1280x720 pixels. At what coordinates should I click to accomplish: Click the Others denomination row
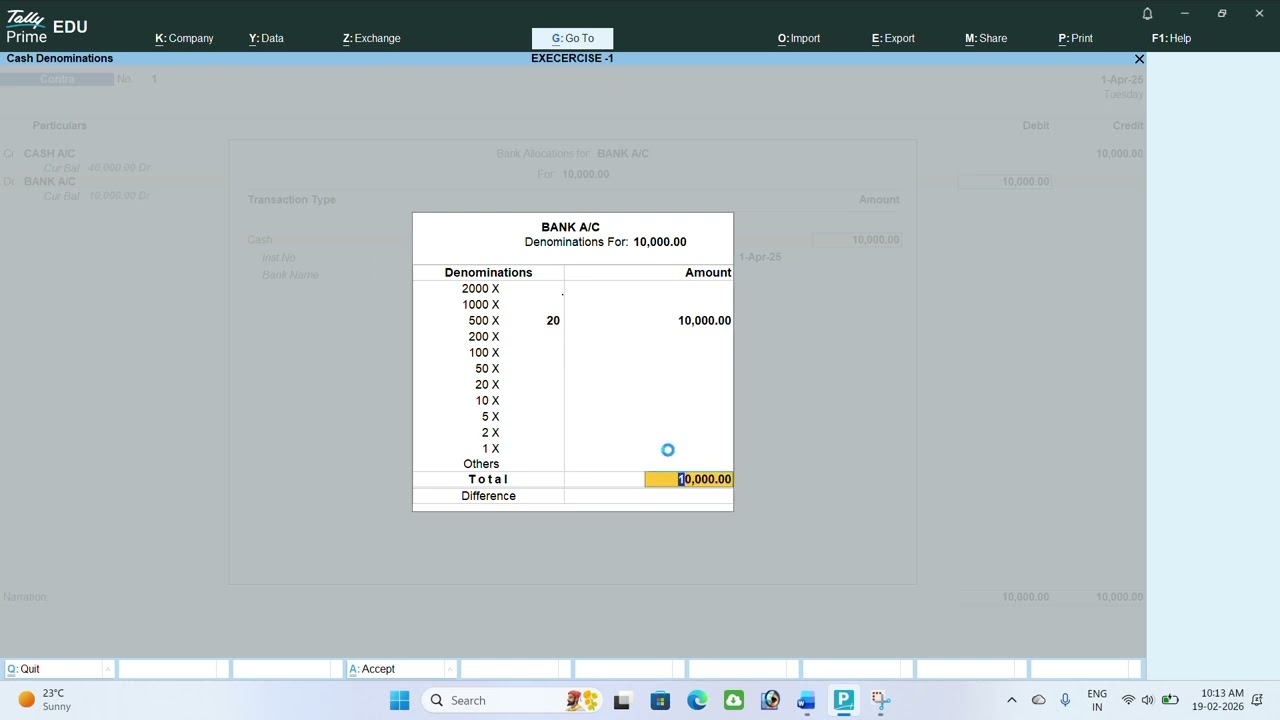coord(572,464)
